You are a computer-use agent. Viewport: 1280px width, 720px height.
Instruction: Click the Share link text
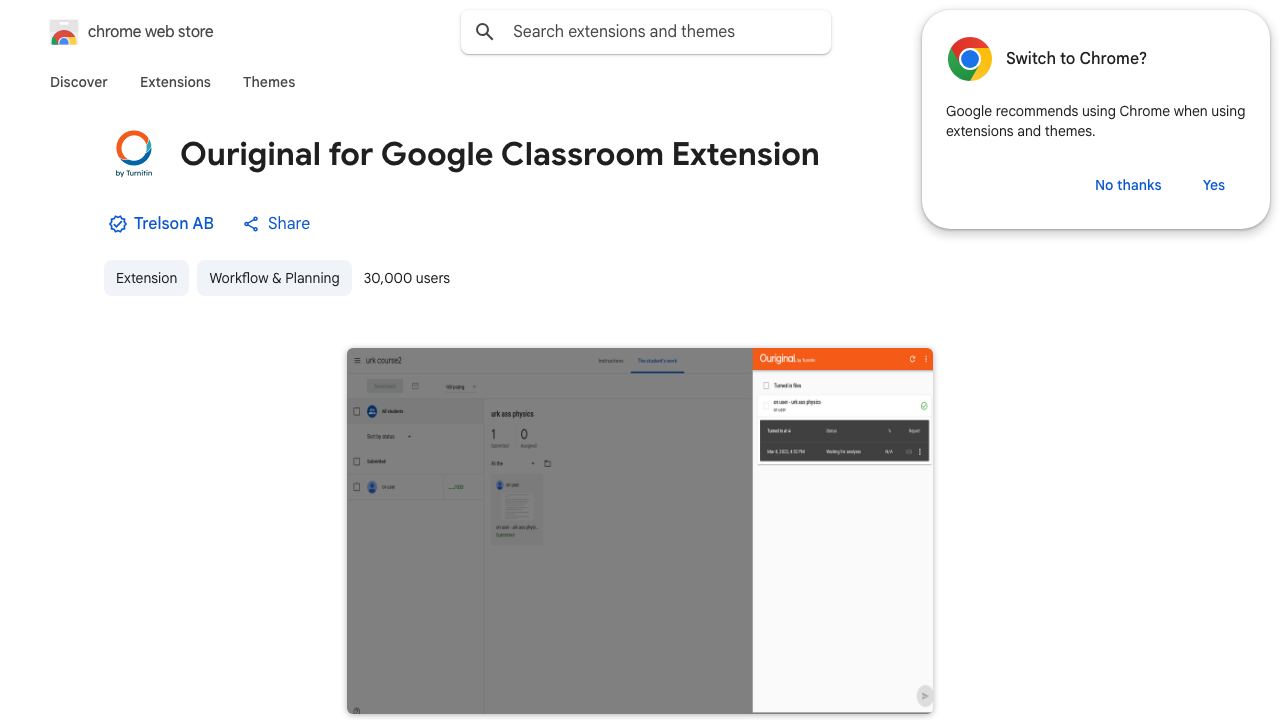click(289, 223)
